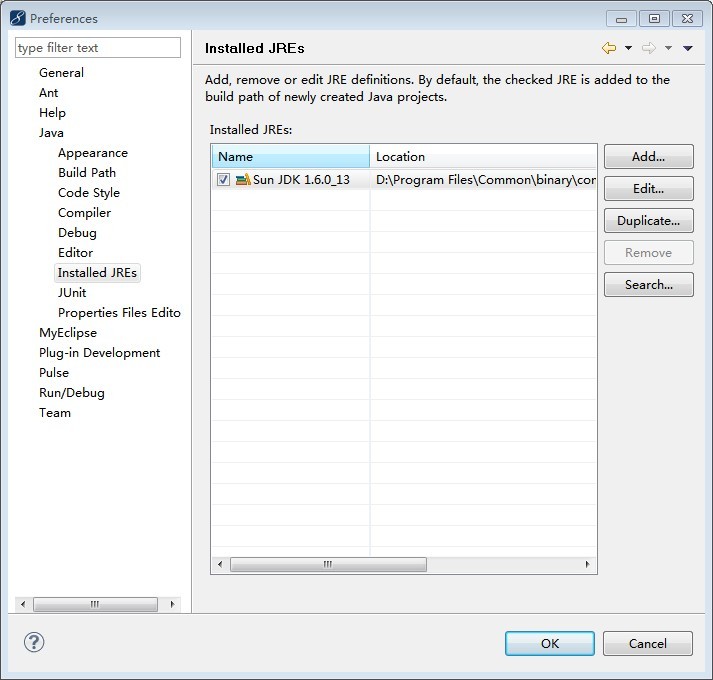Open Debug preferences under Java
The height and width of the screenshot is (680, 713).
point(77,233)
